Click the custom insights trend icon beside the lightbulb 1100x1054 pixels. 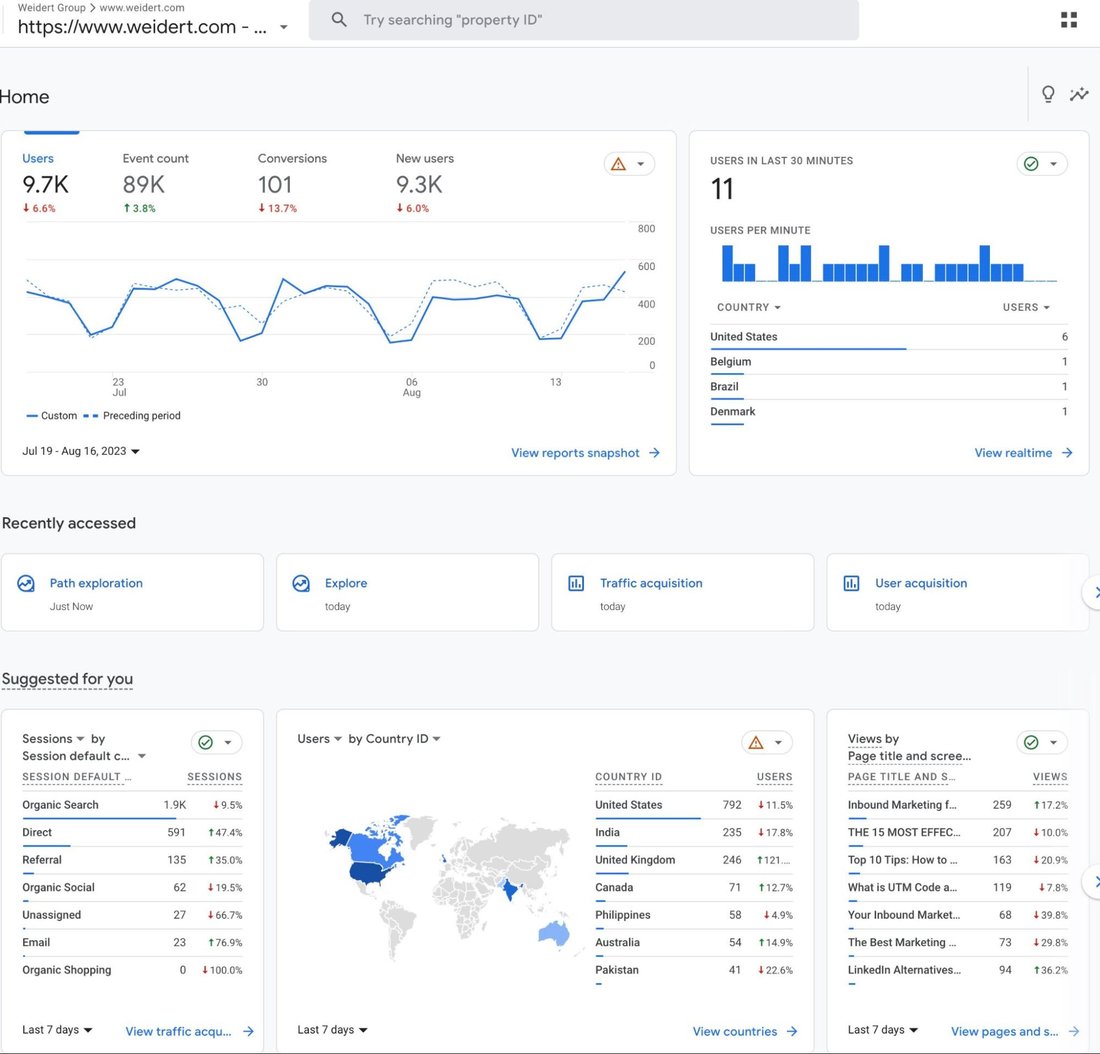tap(1080, 93)
